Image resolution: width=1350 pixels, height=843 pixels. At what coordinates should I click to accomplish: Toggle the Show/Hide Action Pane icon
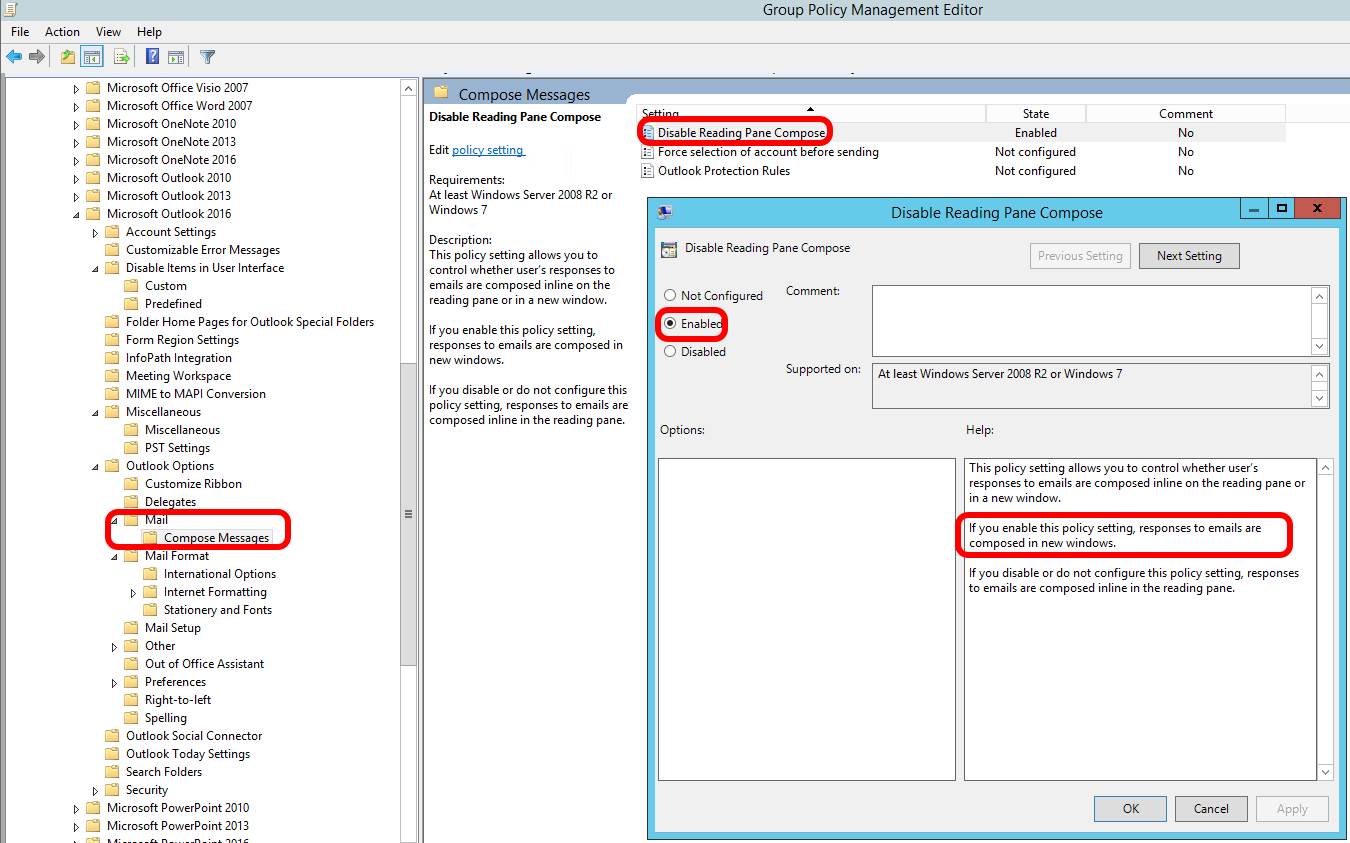[x=176, y=57]
